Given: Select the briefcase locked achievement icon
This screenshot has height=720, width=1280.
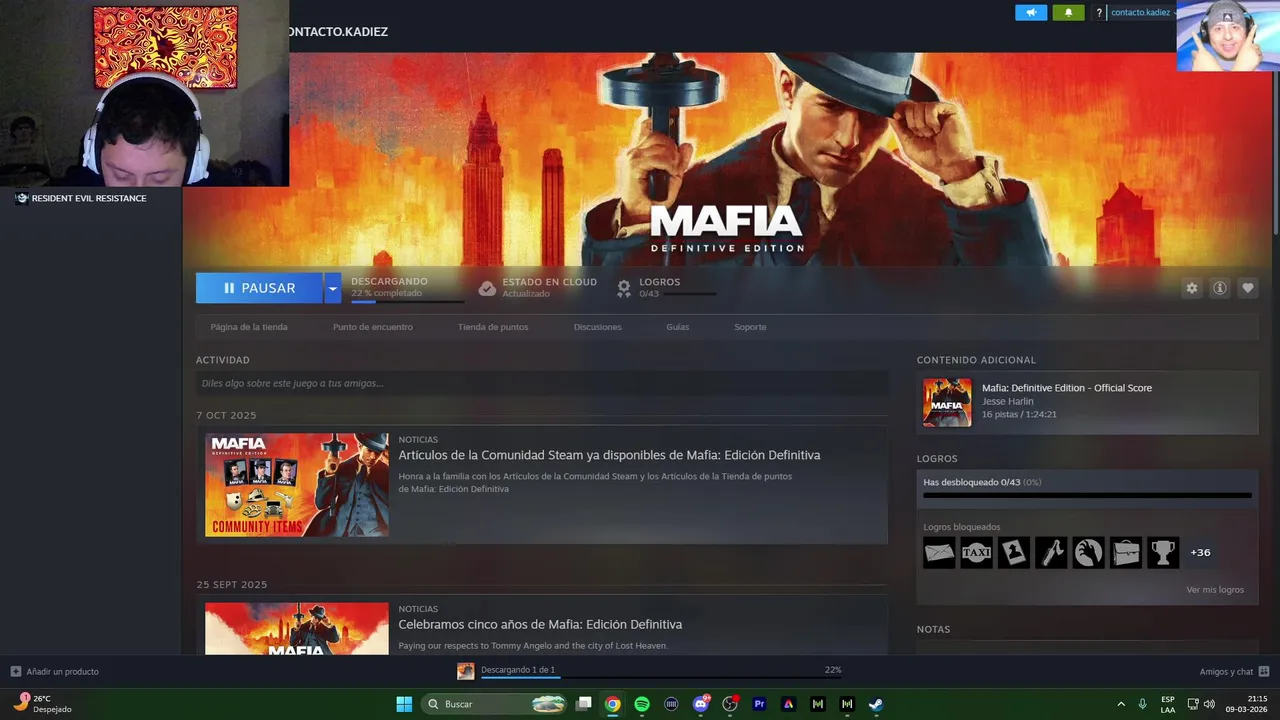Looking at the screenshot, I should coord(1125,552).
